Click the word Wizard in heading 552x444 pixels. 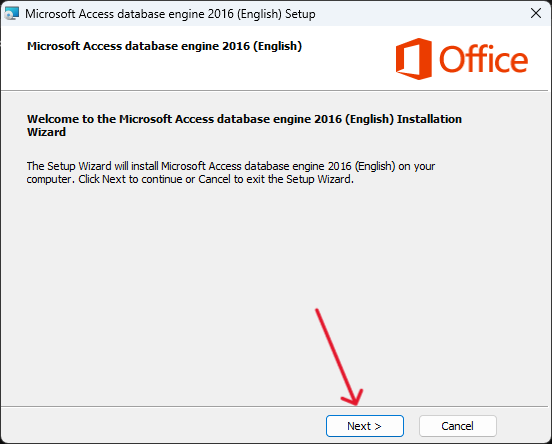(x=46, y=132)
